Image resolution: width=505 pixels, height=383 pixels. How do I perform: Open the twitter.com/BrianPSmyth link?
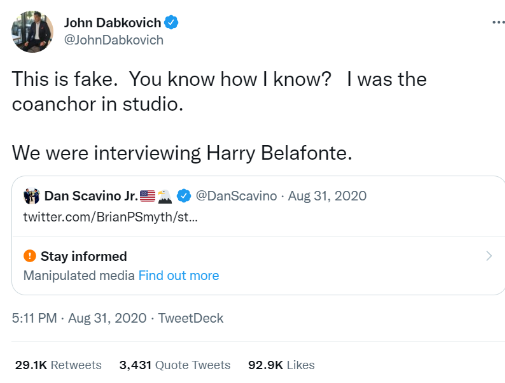click(x=110, y=217)
